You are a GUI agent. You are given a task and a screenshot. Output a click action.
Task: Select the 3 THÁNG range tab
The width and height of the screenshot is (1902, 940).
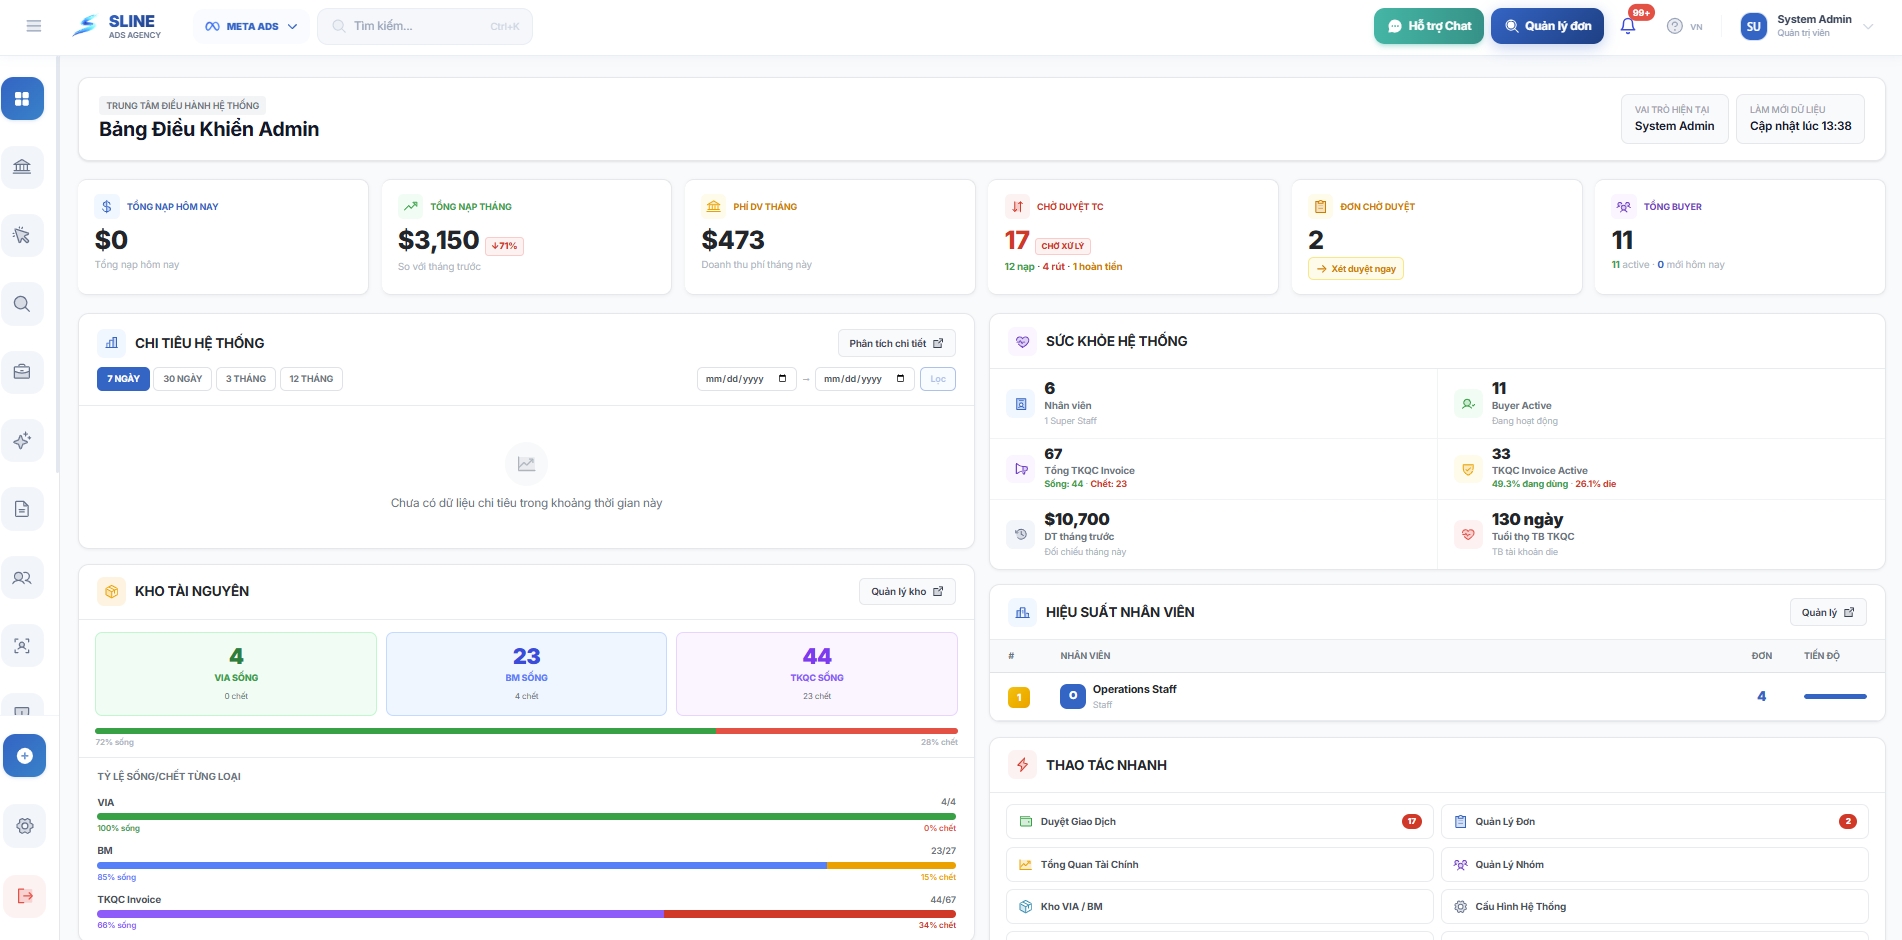pyautogui.click(x=245, y=379)
